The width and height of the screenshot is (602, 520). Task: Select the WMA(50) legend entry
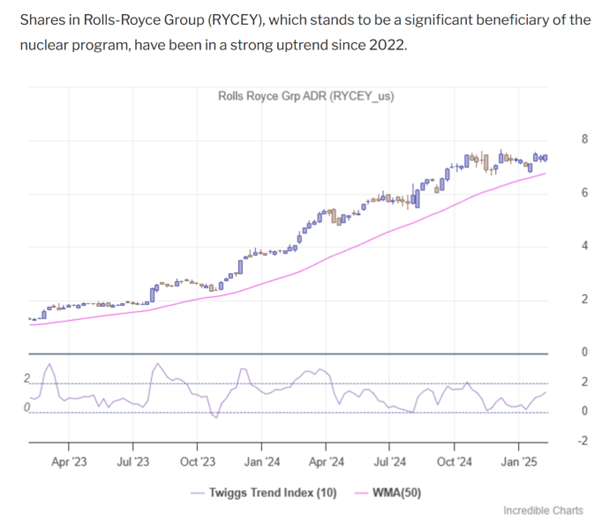[x=388, y=493]
